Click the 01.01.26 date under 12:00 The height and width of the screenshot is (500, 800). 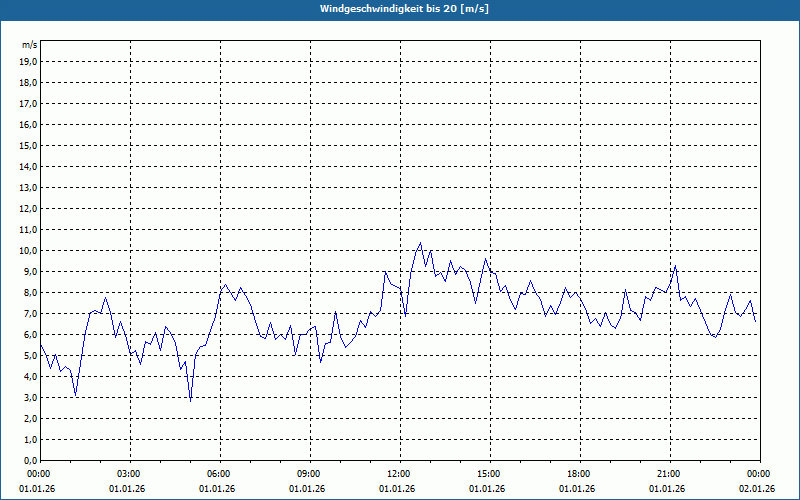pyautogui.click(x=397, y=489)
